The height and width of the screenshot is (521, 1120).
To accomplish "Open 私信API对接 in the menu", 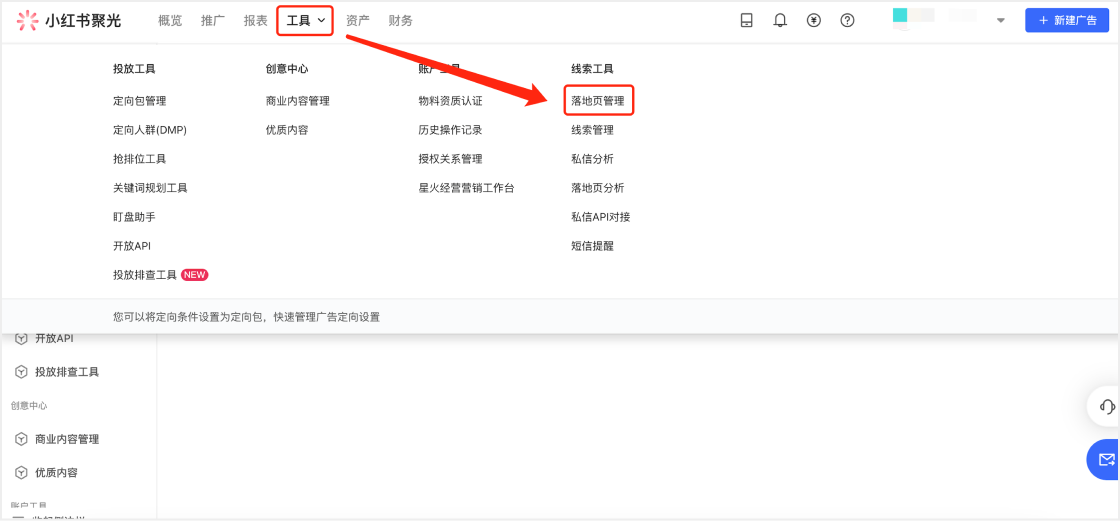I will tap(601, 217).
